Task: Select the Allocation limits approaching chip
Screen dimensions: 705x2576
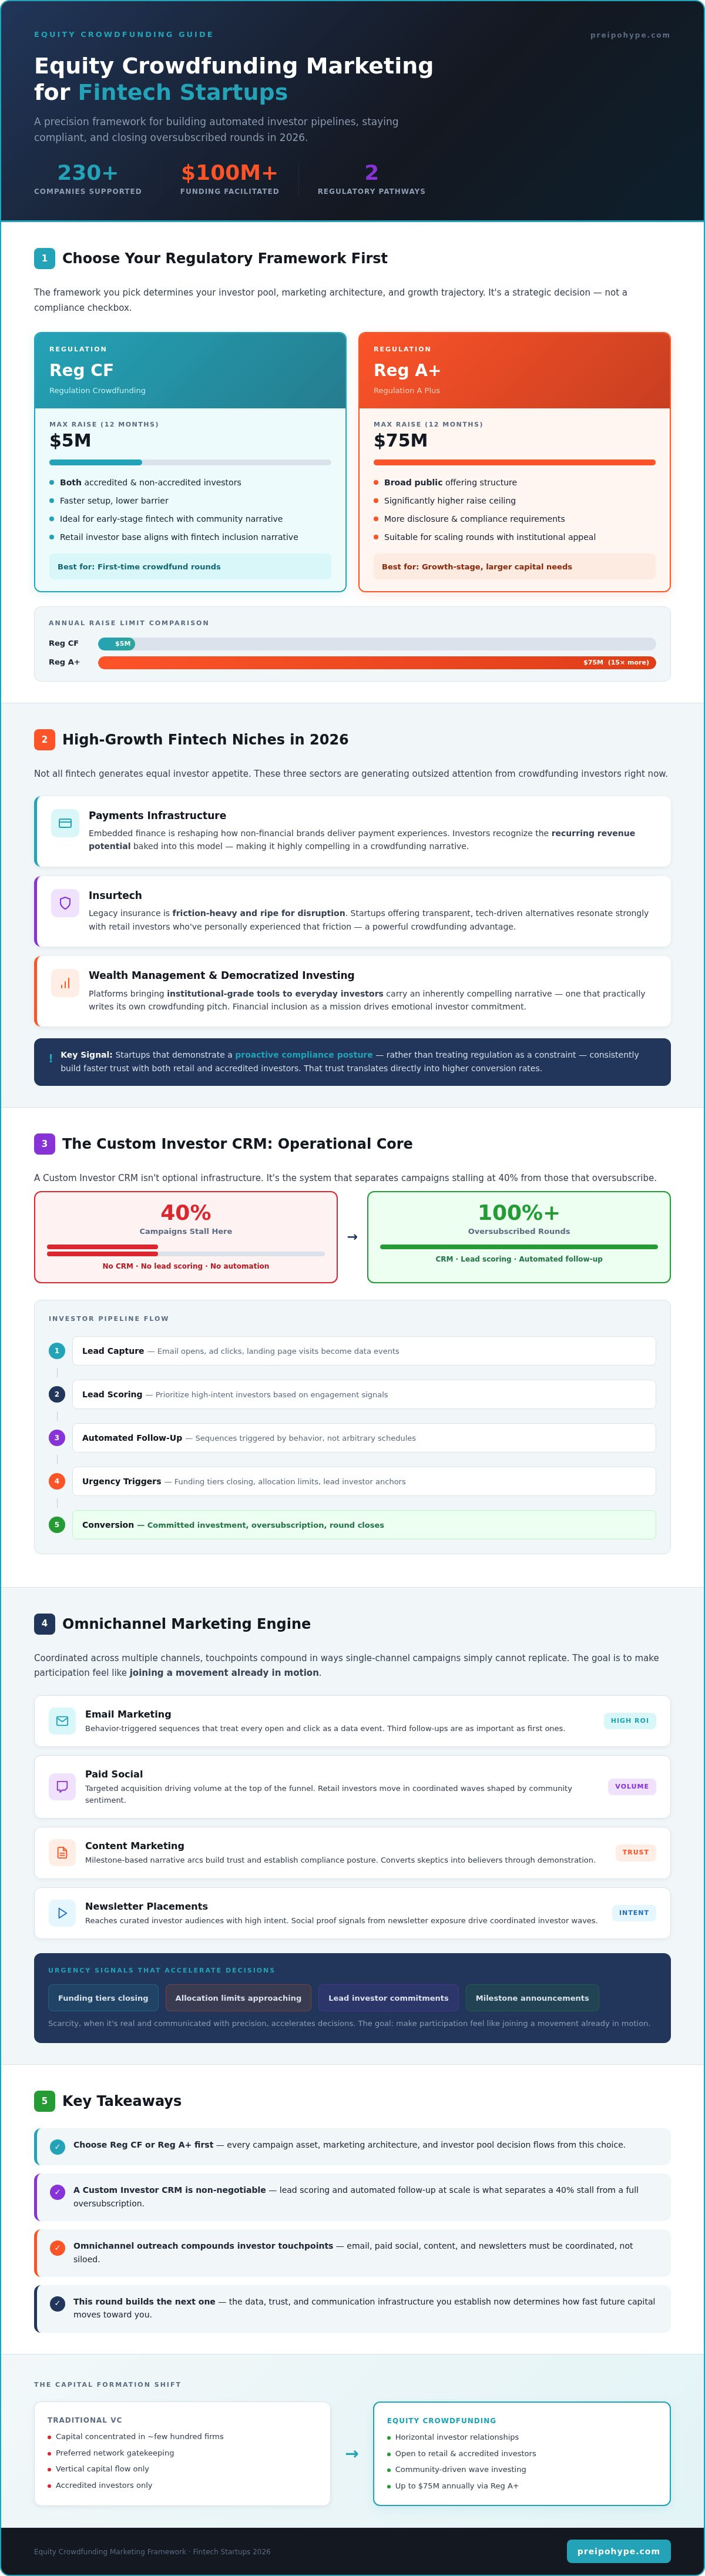Action: (238, 1998)
